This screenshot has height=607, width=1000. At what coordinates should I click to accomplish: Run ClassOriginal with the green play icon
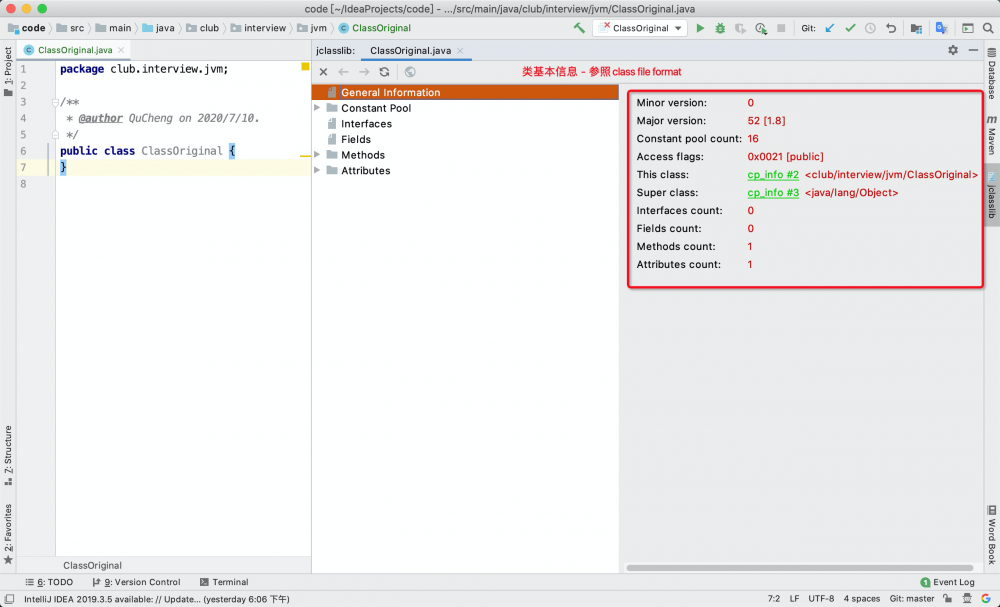(x=700, y=28)
